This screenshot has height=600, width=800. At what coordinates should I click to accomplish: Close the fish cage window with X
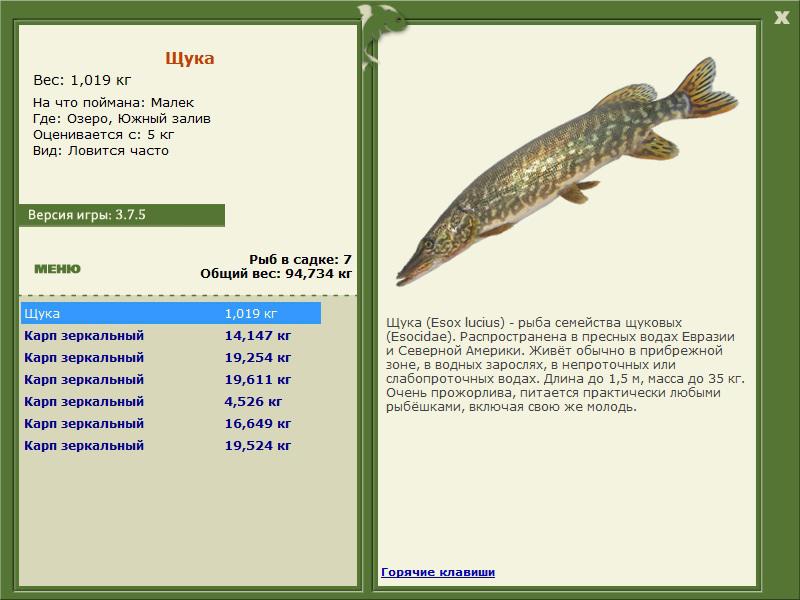point(781,18)
